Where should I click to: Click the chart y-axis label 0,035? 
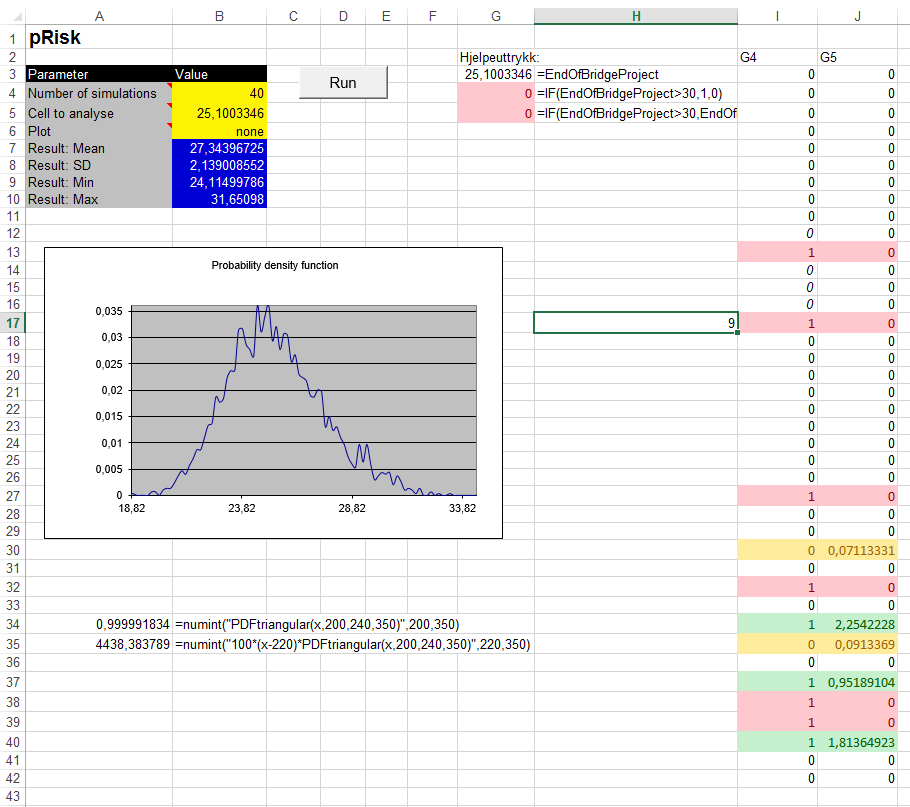point(109,311)
